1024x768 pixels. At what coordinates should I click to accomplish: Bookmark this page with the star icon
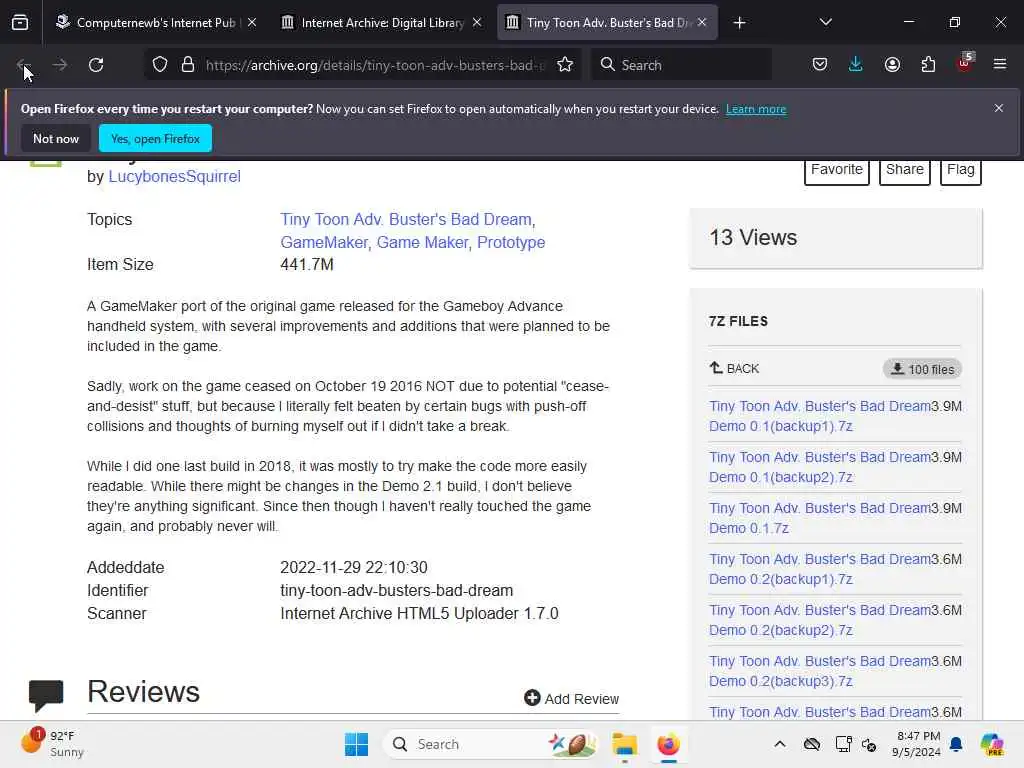pos(565,65)
